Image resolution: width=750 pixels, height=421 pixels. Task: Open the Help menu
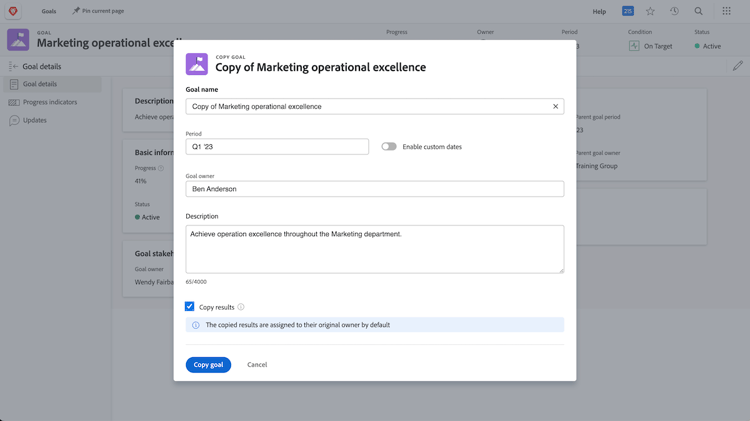tap(599, 11)
